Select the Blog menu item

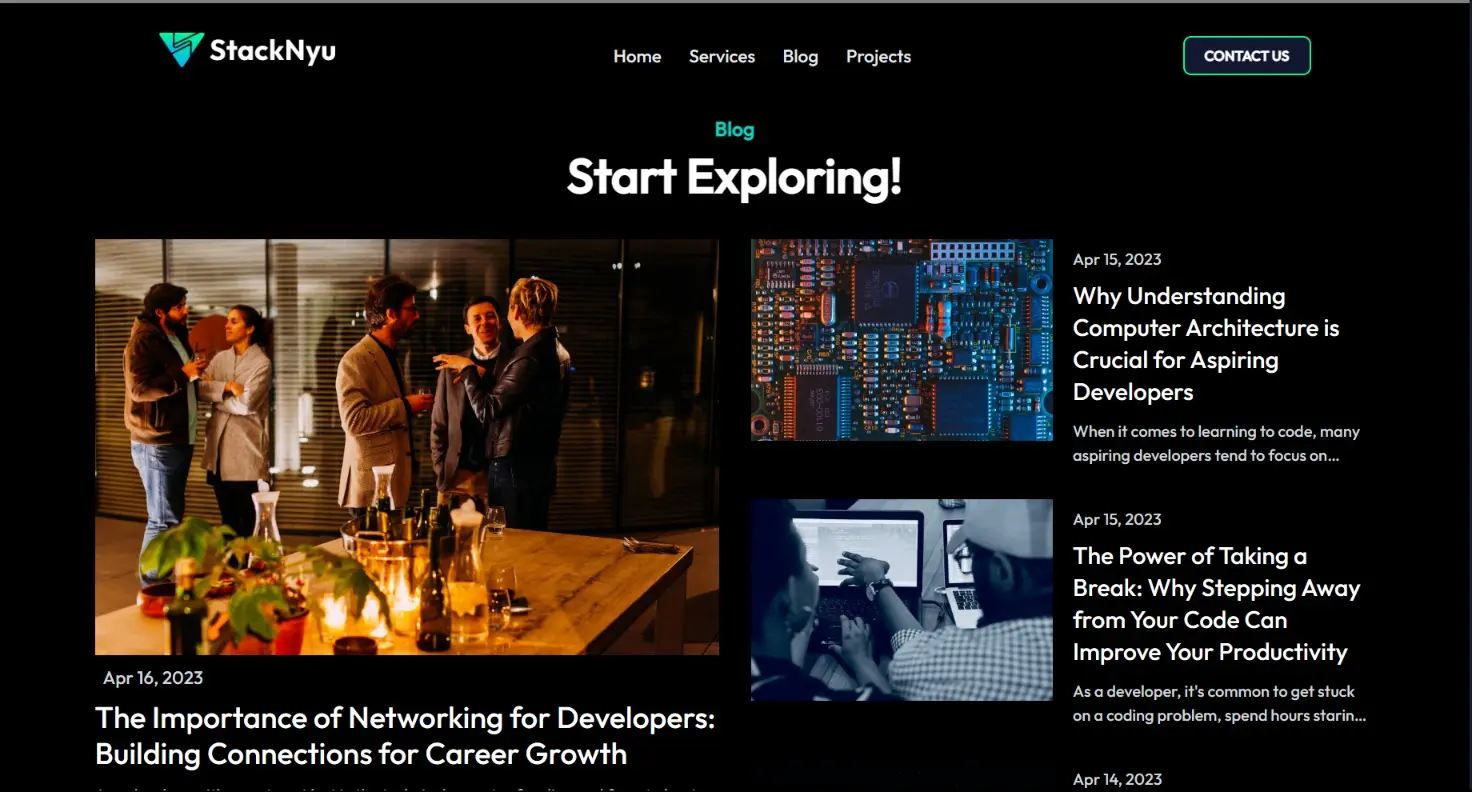[x=800, y=57]
